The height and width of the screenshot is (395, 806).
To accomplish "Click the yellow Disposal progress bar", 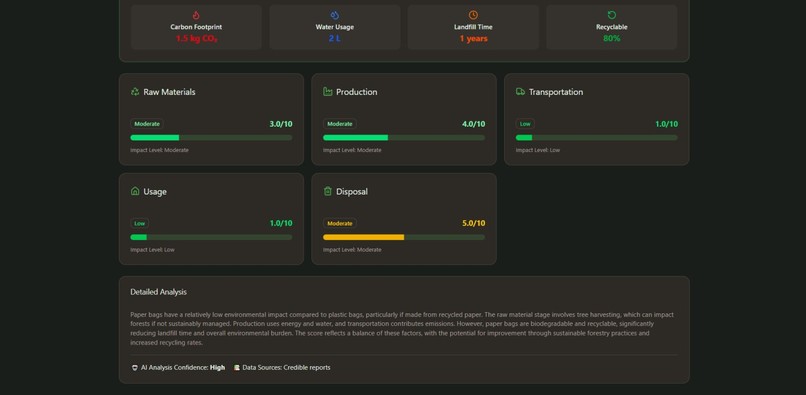I will pyautogui.click(x=404, y=237).
